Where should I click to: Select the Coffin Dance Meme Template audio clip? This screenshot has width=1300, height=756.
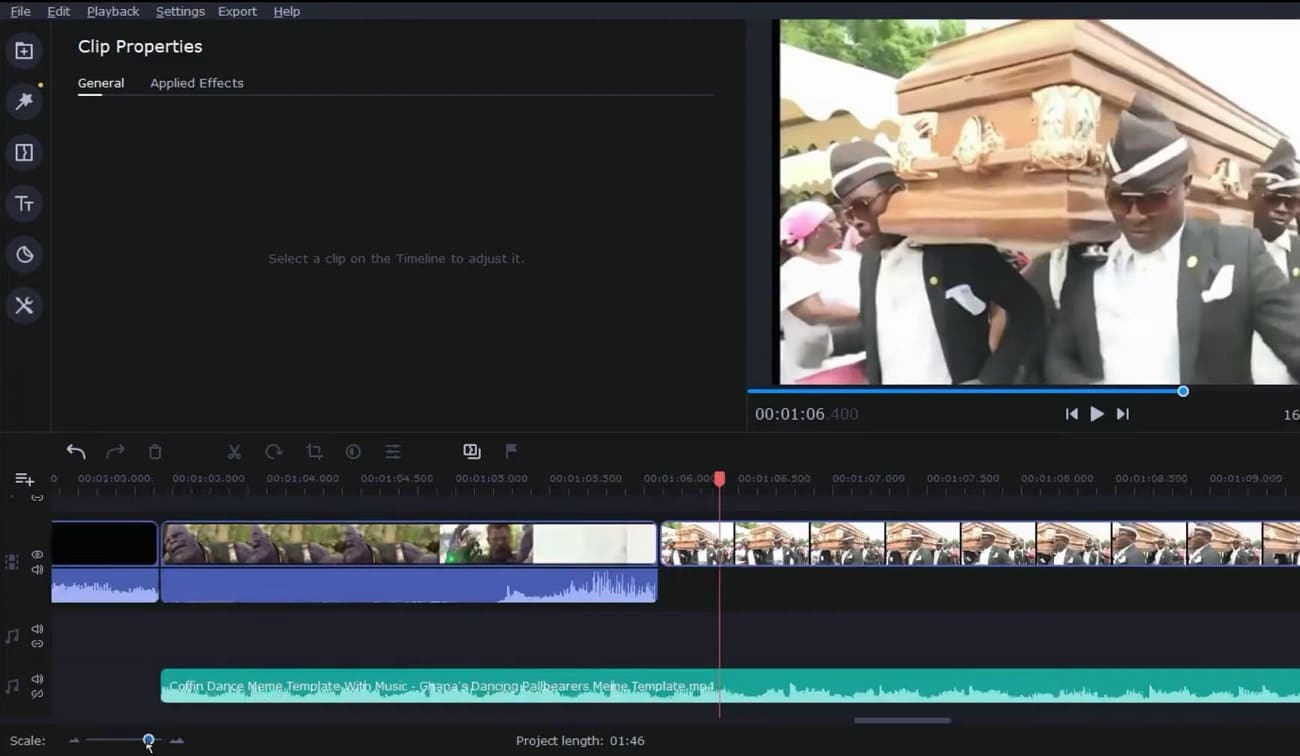tap(730, 686)
